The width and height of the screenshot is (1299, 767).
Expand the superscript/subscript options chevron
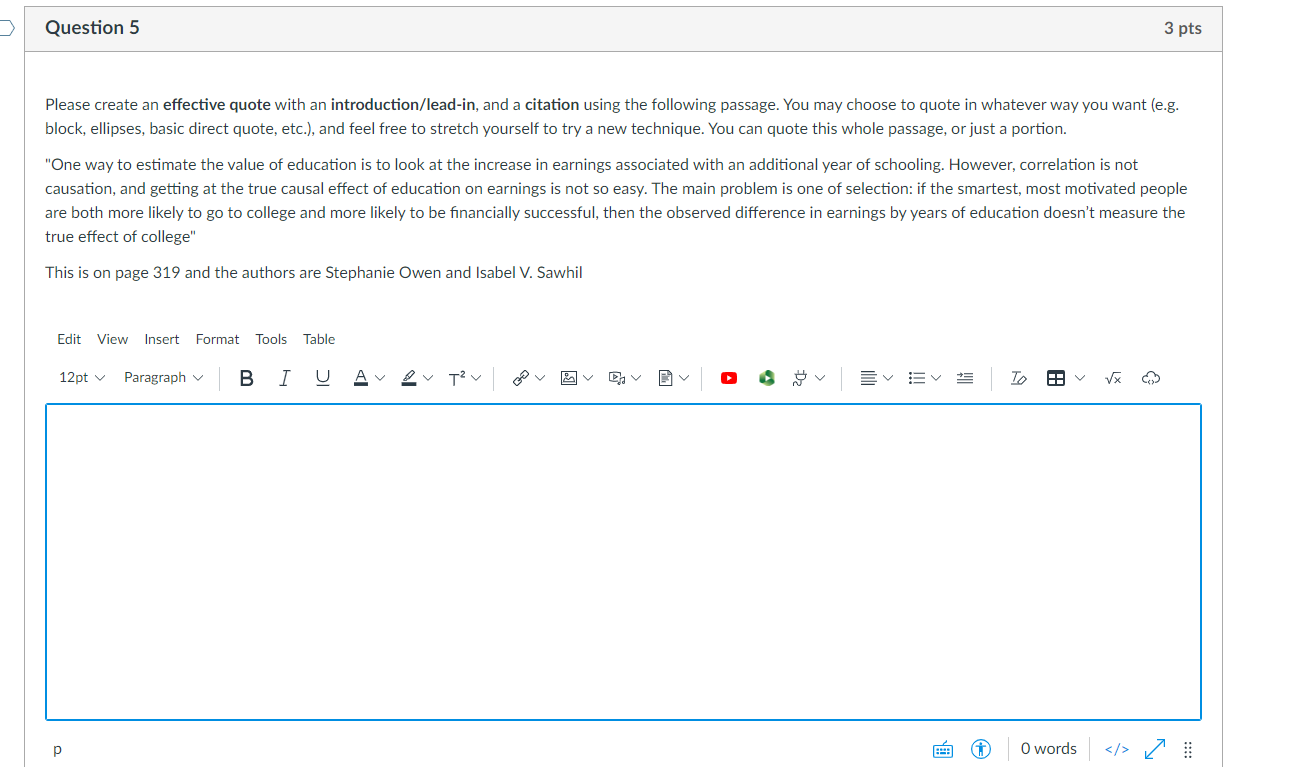pos(476,378)
